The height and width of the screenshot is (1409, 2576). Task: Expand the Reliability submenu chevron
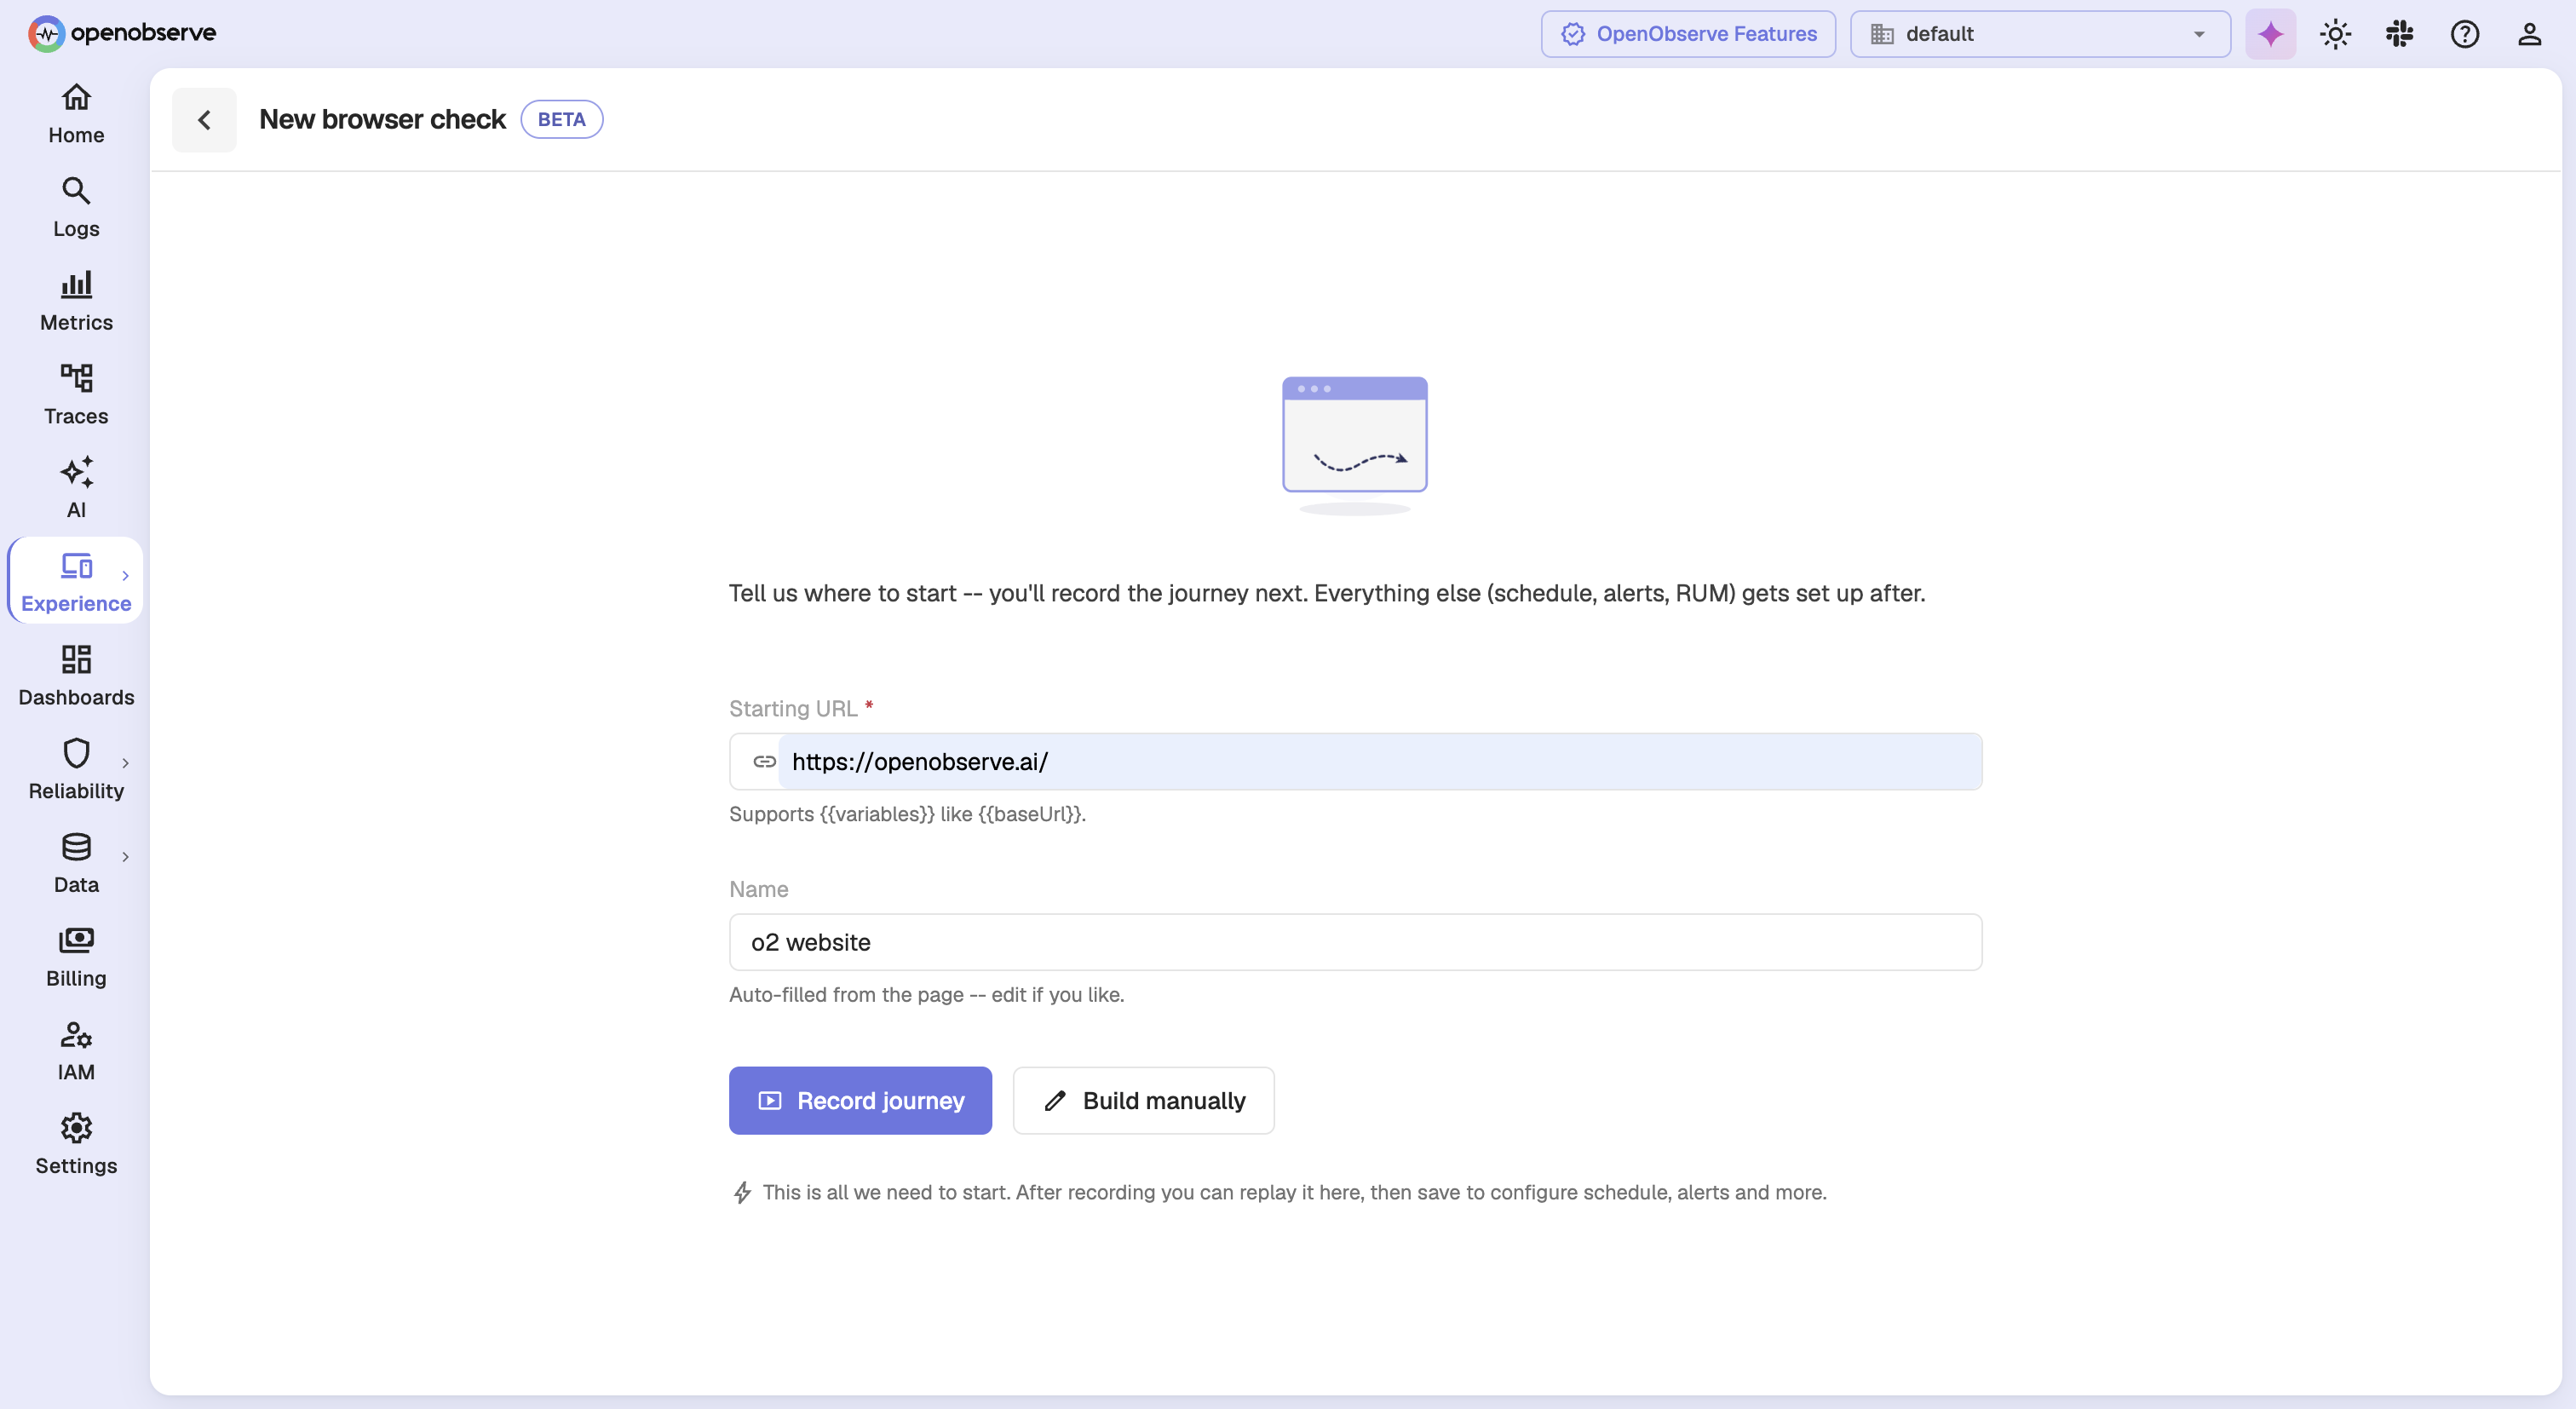[125, 763]
